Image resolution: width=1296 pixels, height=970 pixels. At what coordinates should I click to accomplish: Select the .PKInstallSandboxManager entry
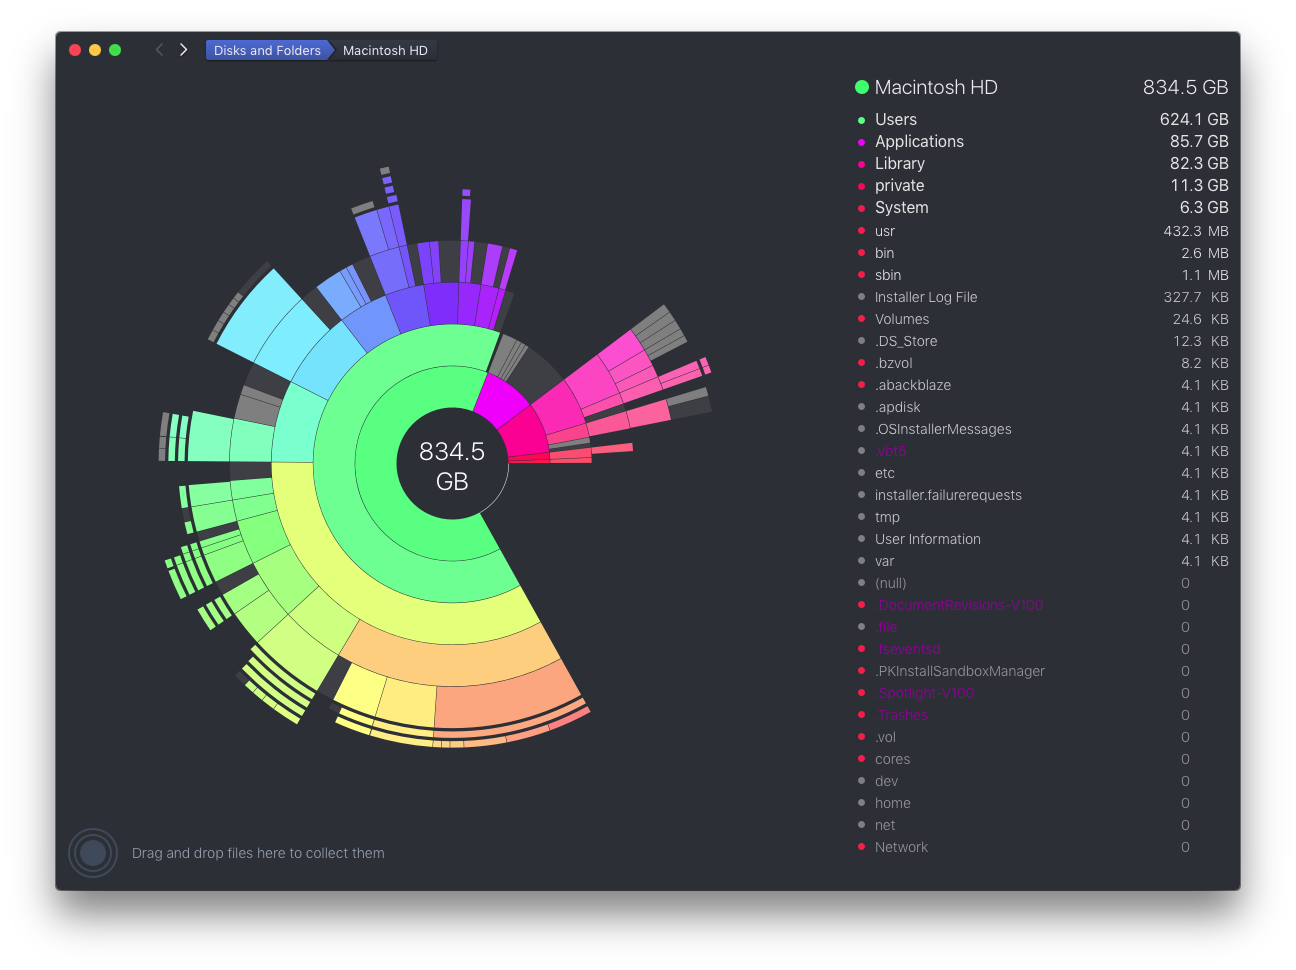coord(1042,671)
